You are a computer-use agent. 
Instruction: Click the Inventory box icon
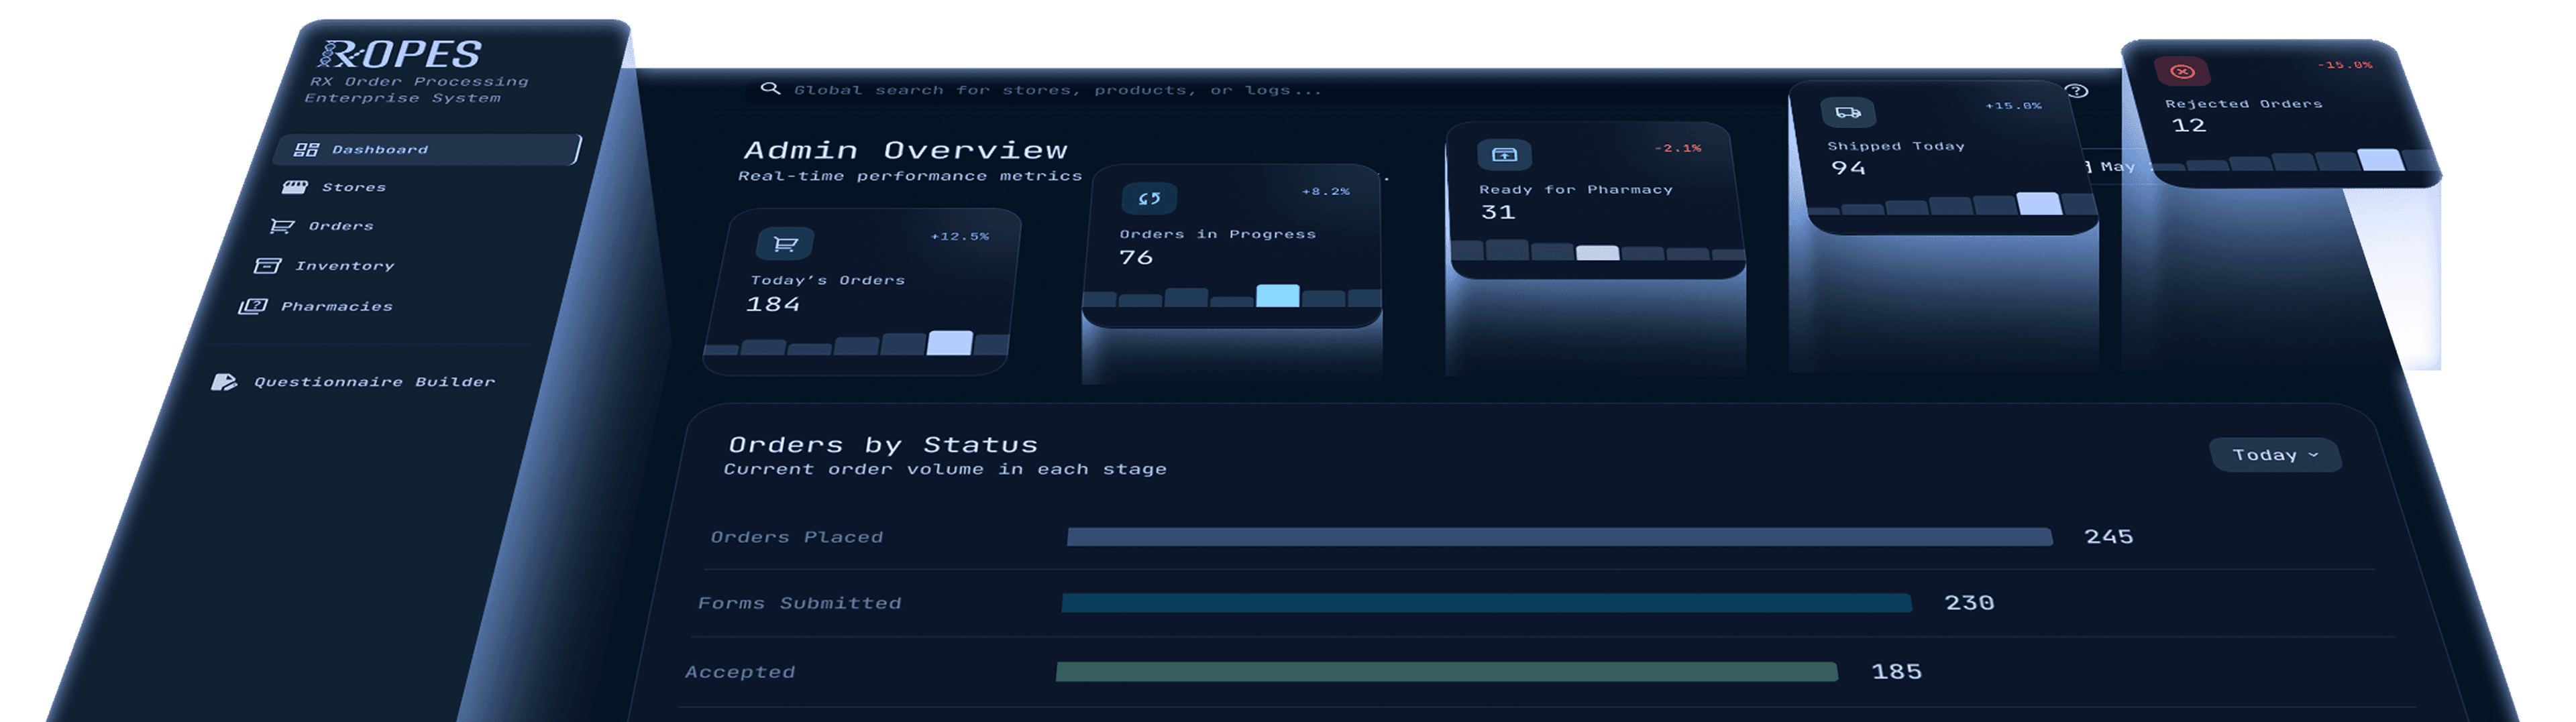[267, 266]
